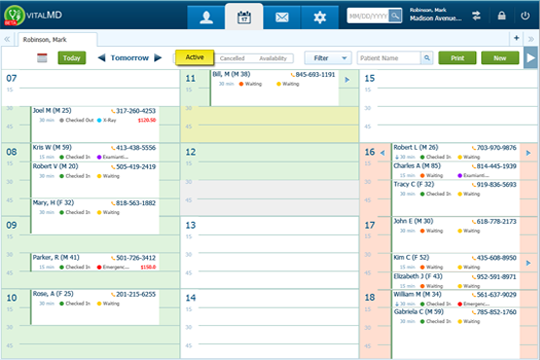Click the power logout icon
Image resolution: width=540 pixels, height=360 pixels.
525,16
